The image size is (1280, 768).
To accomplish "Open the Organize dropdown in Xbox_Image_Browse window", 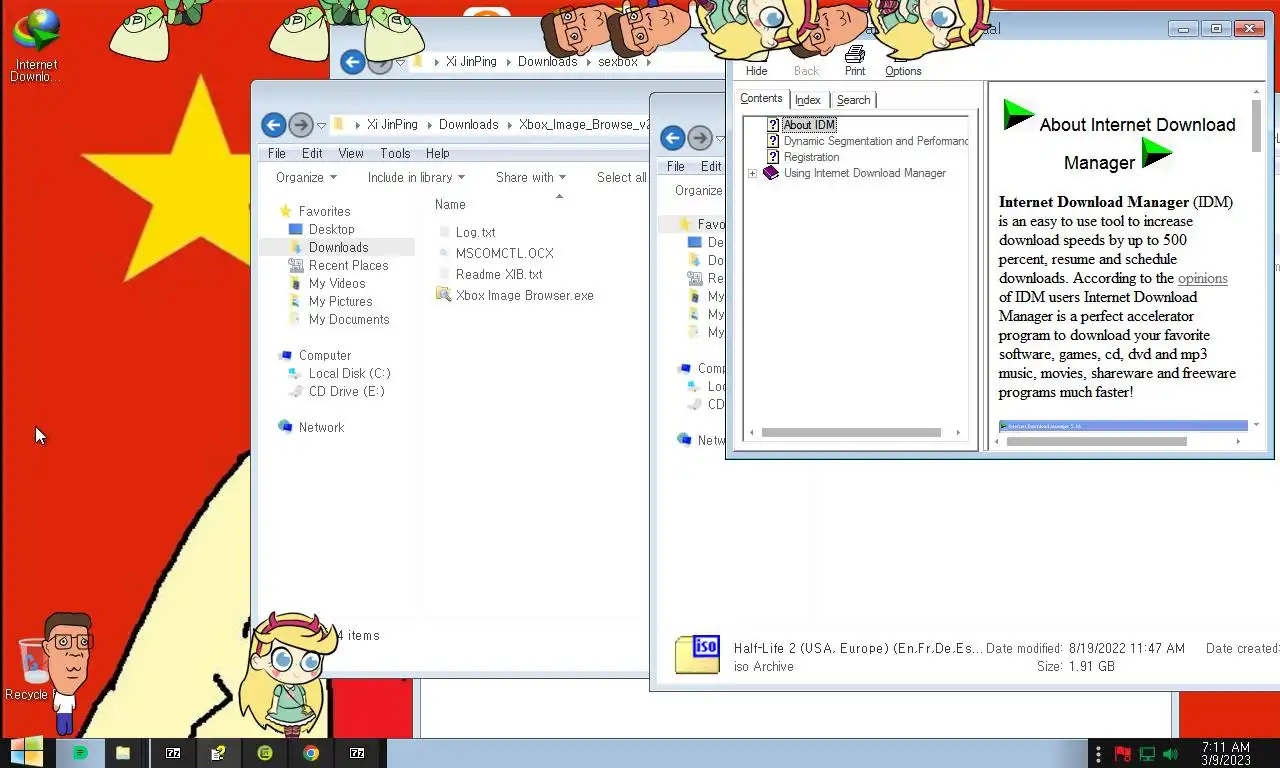I will 306,178.
